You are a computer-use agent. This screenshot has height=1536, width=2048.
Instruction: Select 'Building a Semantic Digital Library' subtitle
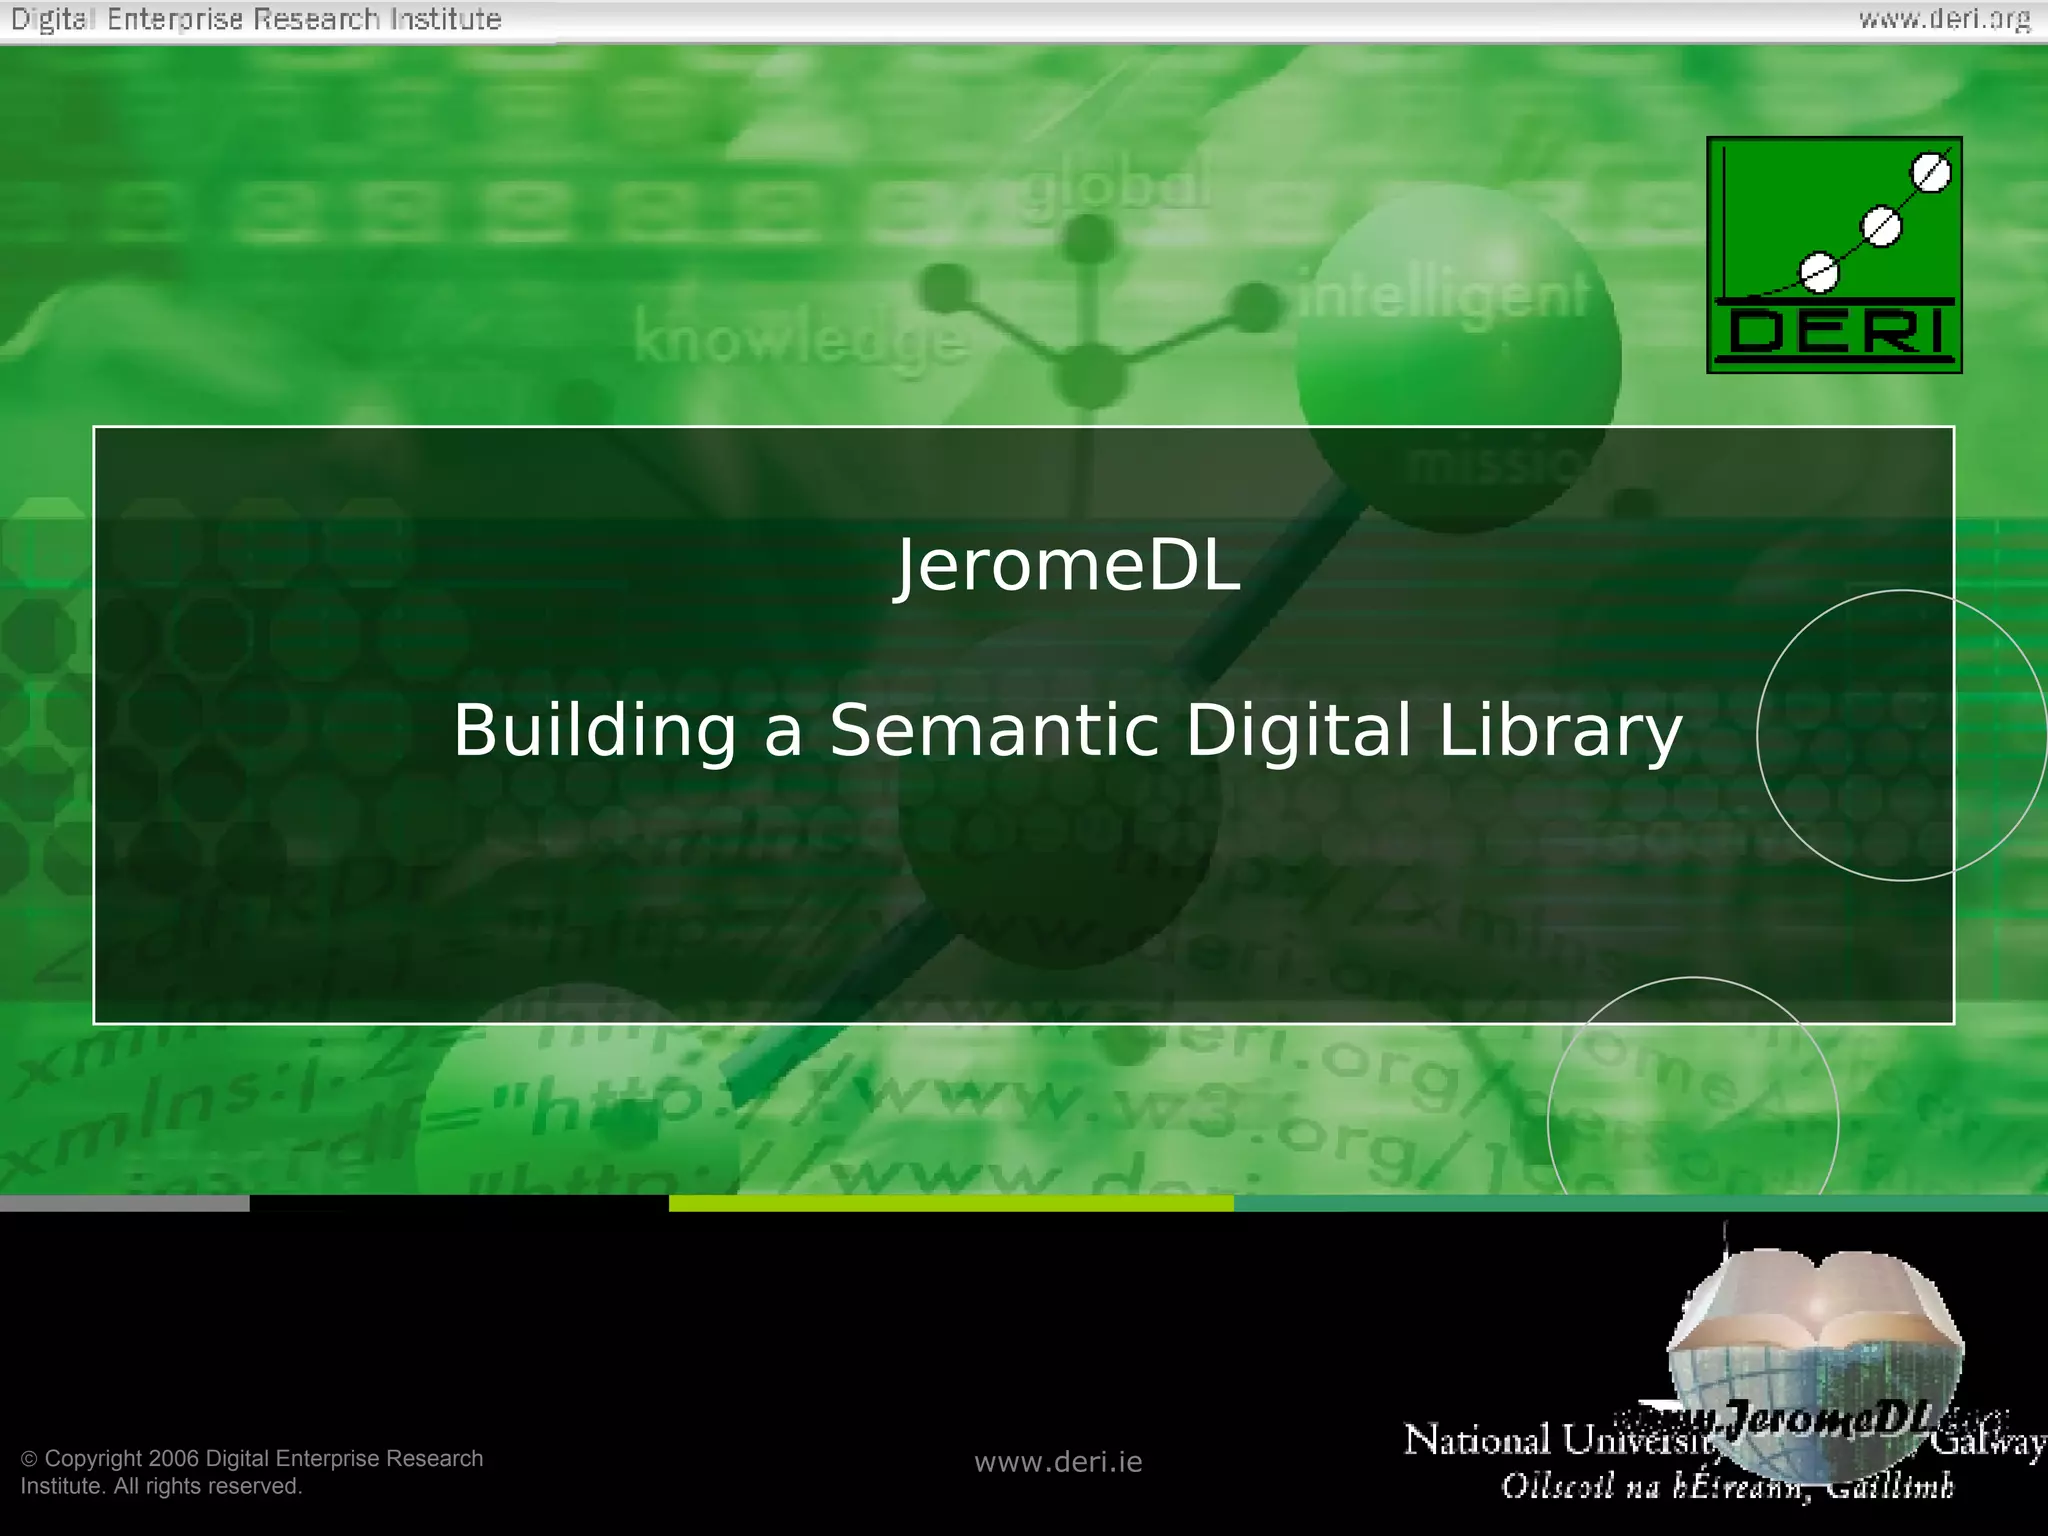(1068, 730)
